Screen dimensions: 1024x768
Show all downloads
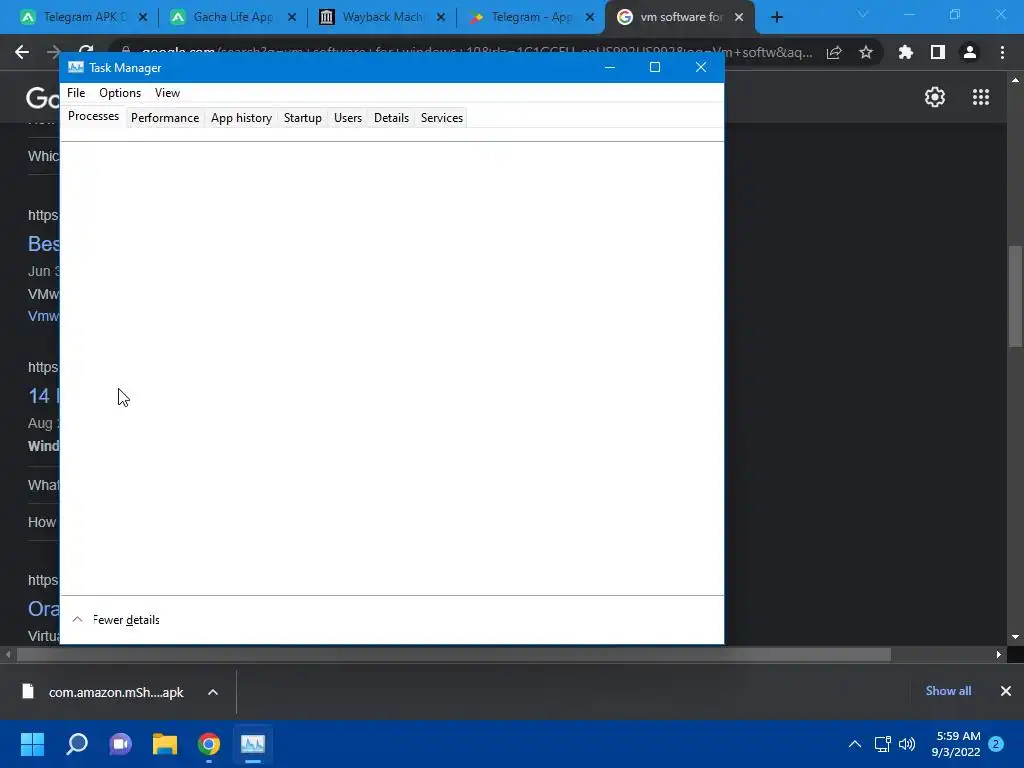[948, 691]
